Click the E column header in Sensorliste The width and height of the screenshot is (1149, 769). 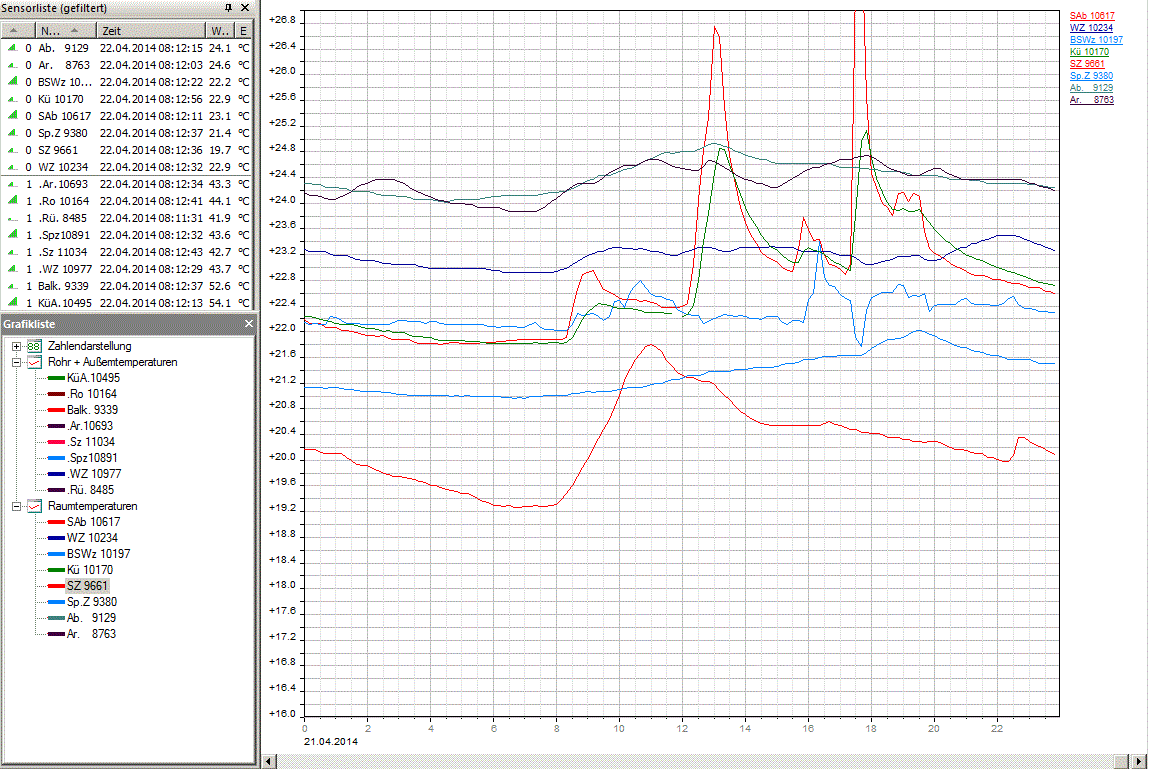[x=243, y=31]
